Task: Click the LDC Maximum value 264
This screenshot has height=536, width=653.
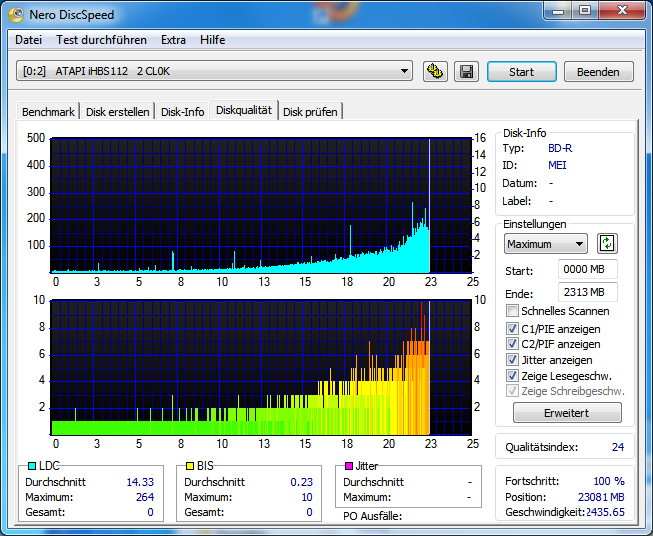Action: pyautogui.click(x=145, y=497)
